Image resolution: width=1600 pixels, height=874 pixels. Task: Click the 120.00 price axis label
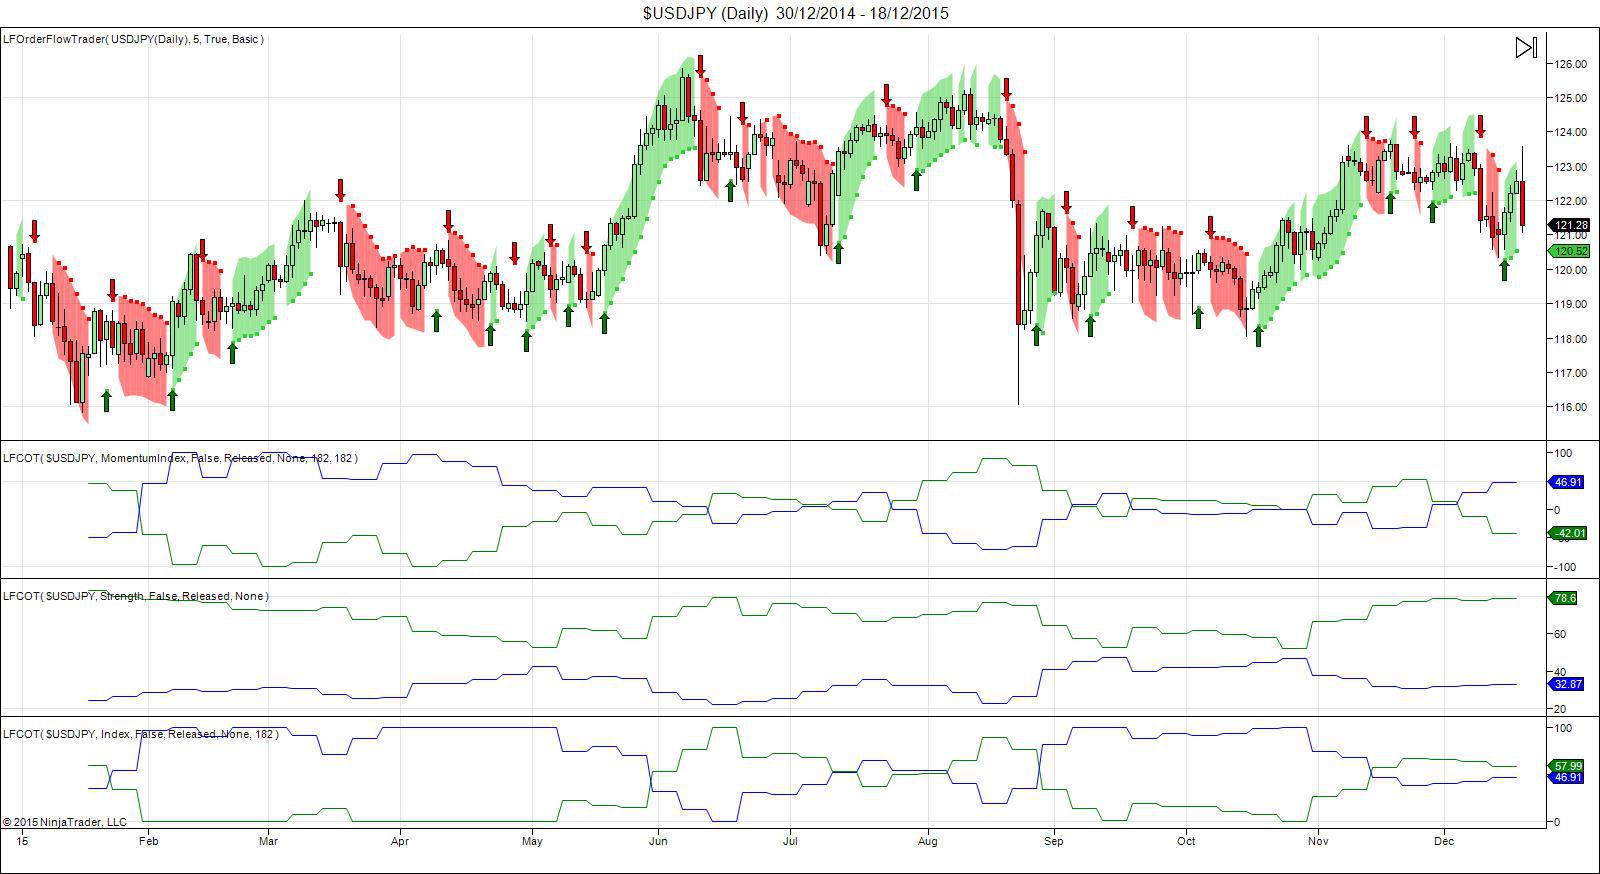pyautogui.click(x=1571, y=270)
